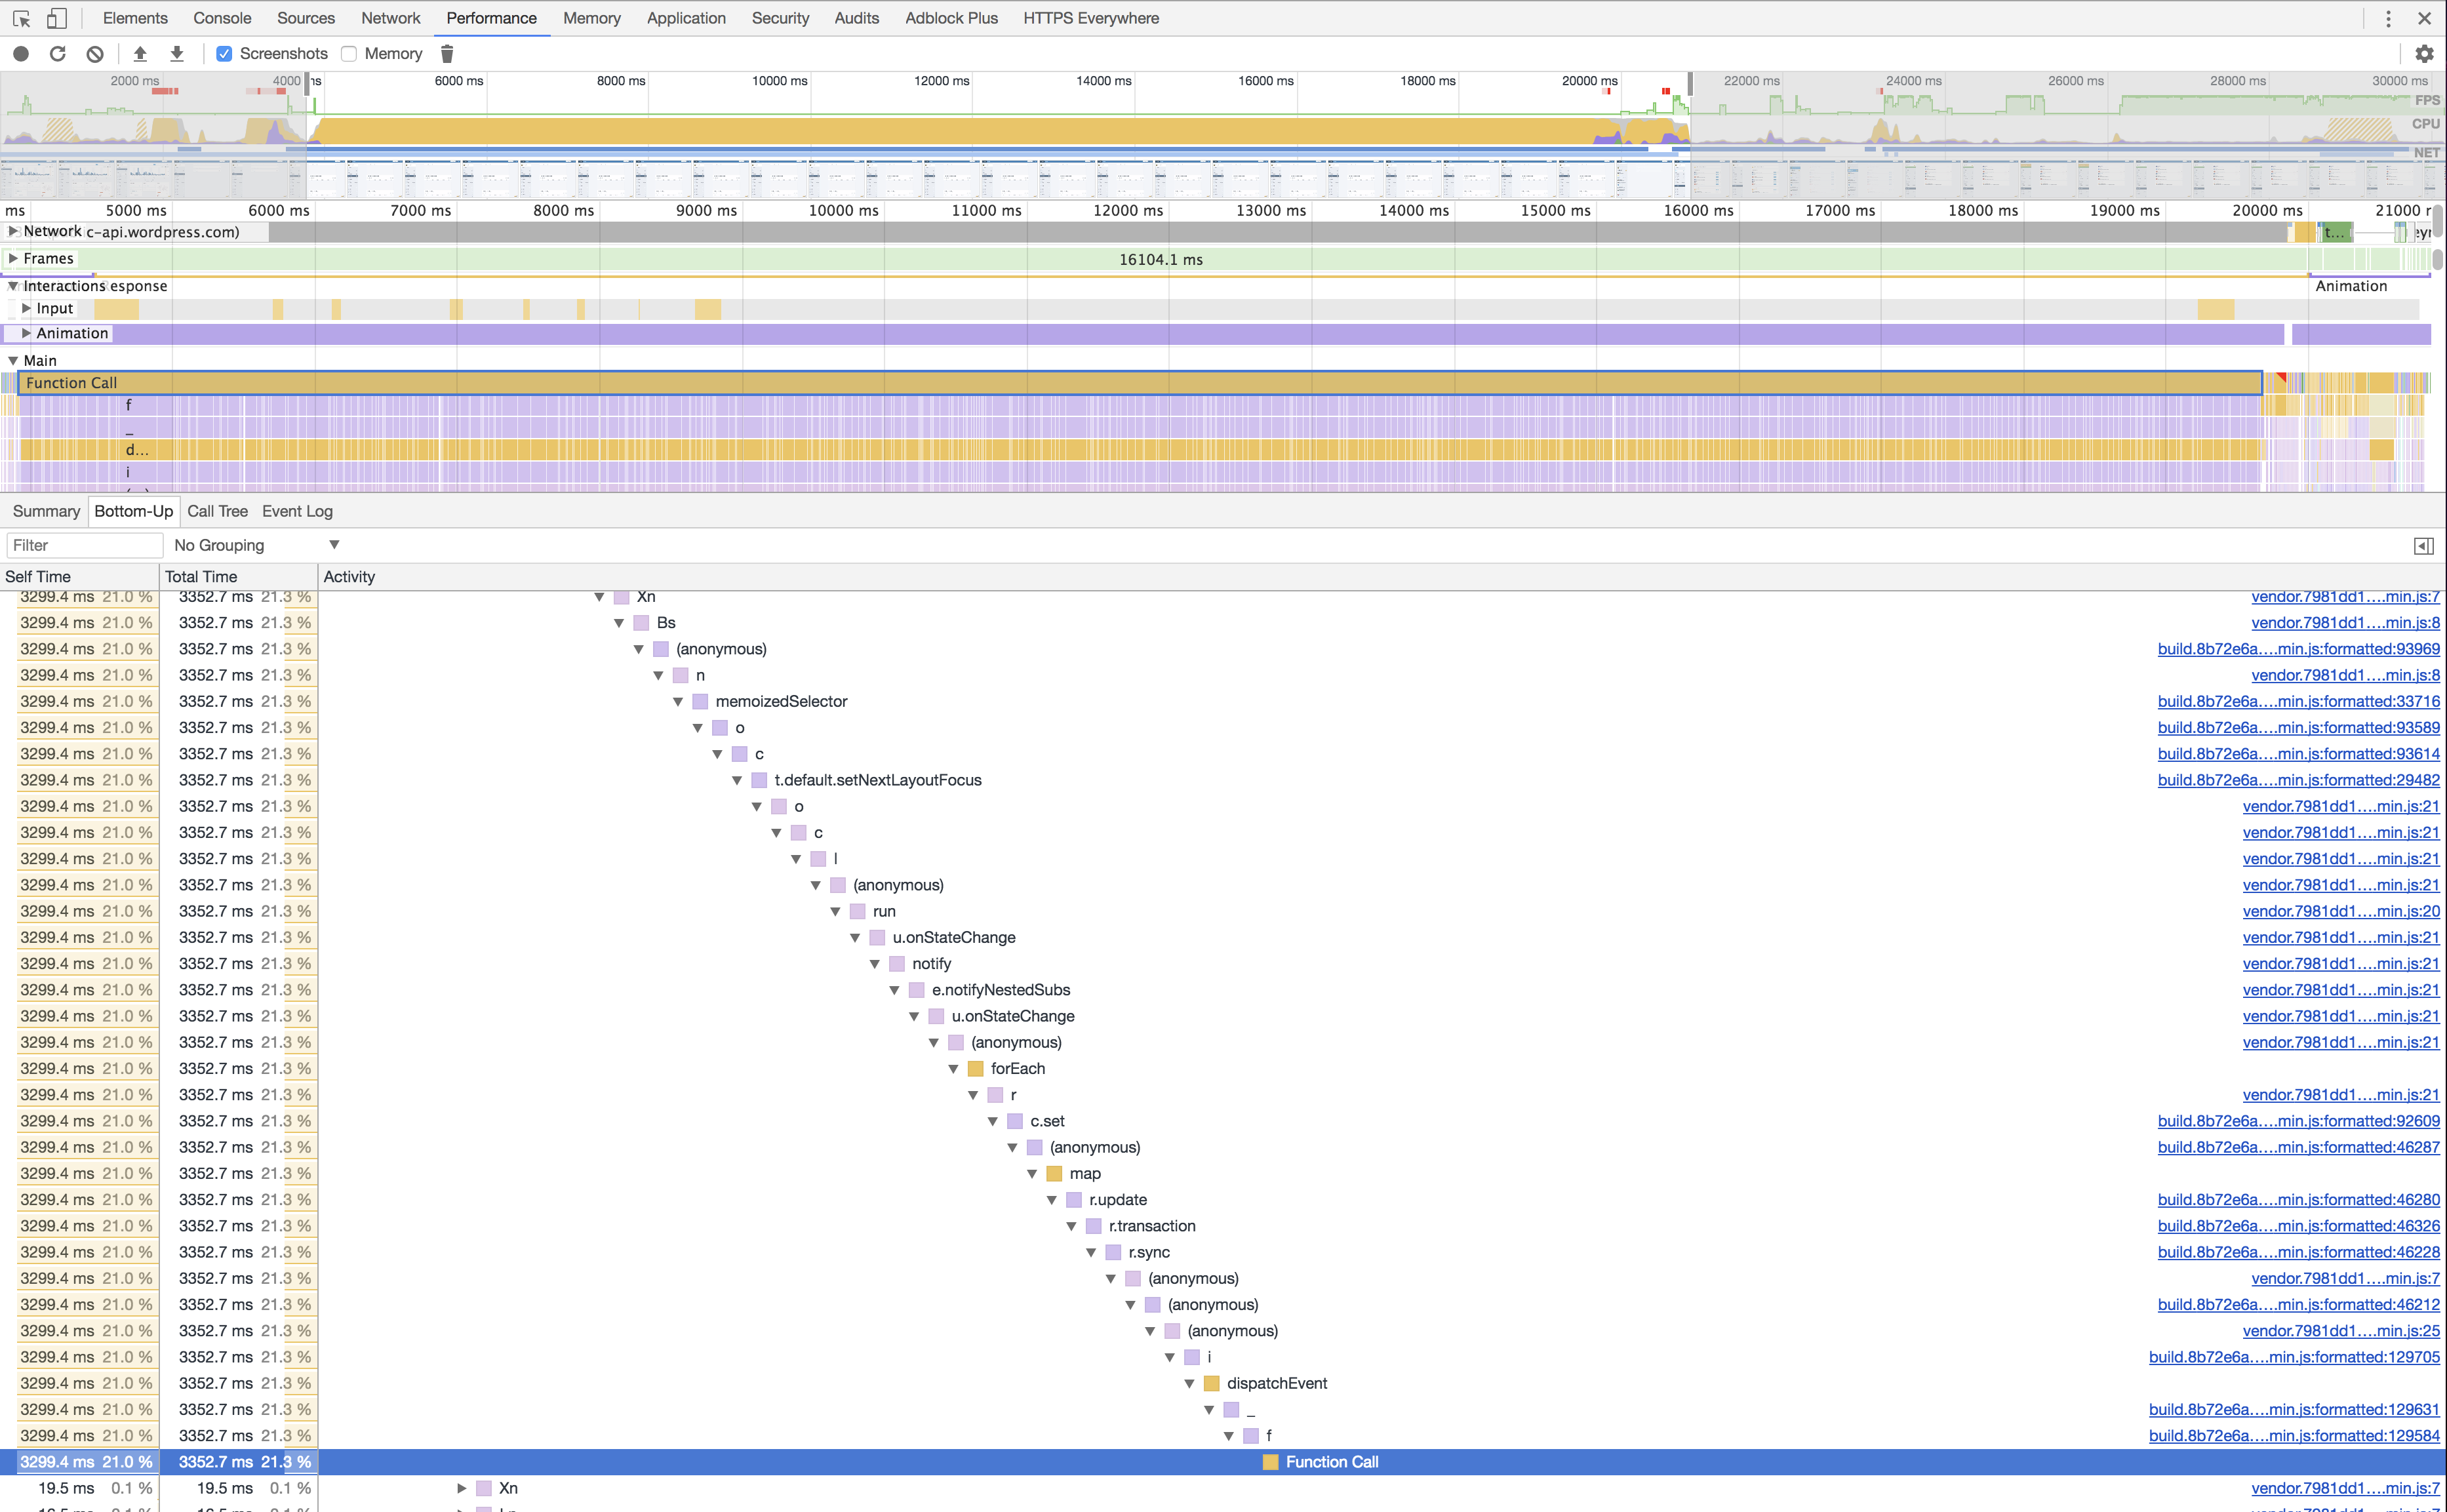Collapse the forEach tree row

coord(953,1069)
